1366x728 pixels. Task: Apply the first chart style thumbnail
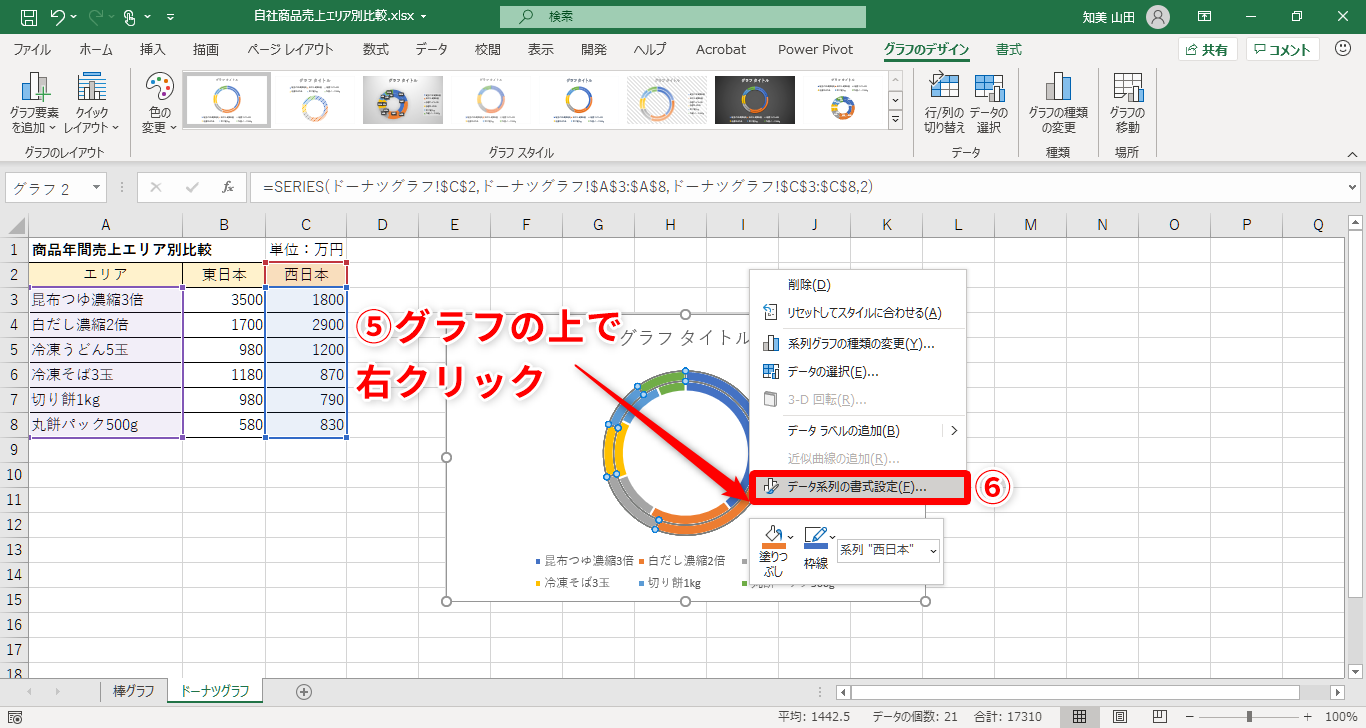[226, 100]
